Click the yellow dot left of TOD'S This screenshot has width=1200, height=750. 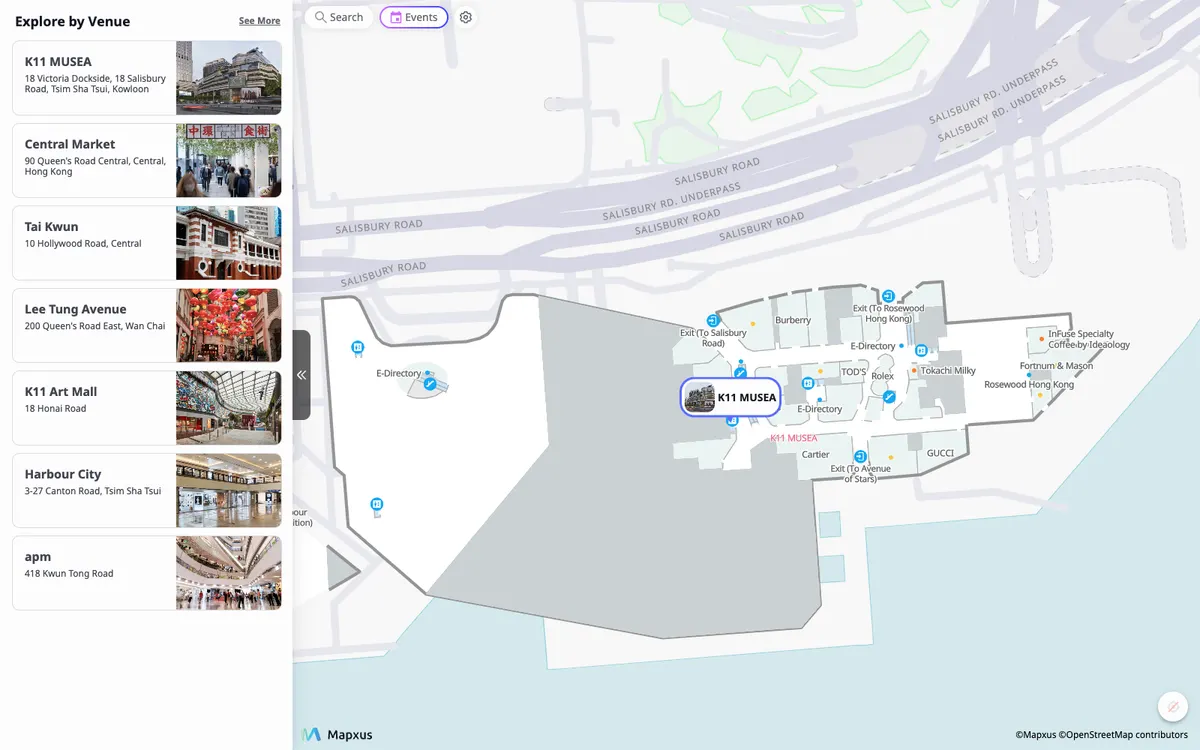pyautogui.click(x=821, y=371)
